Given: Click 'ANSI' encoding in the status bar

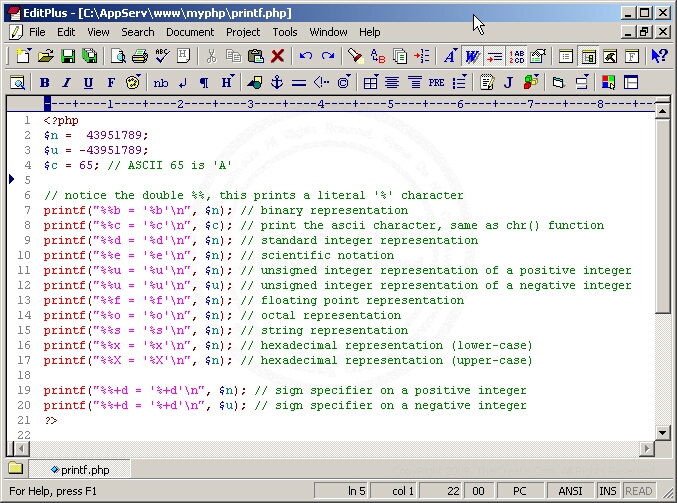Looking at the screenshot, I should point(570,491).
